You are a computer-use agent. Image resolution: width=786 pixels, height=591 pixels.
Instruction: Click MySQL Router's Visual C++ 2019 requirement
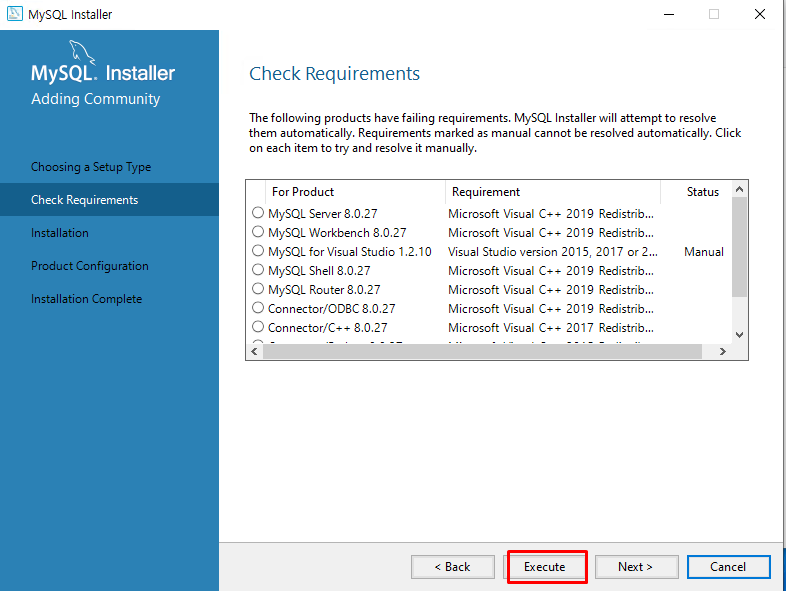click(551, 290)
